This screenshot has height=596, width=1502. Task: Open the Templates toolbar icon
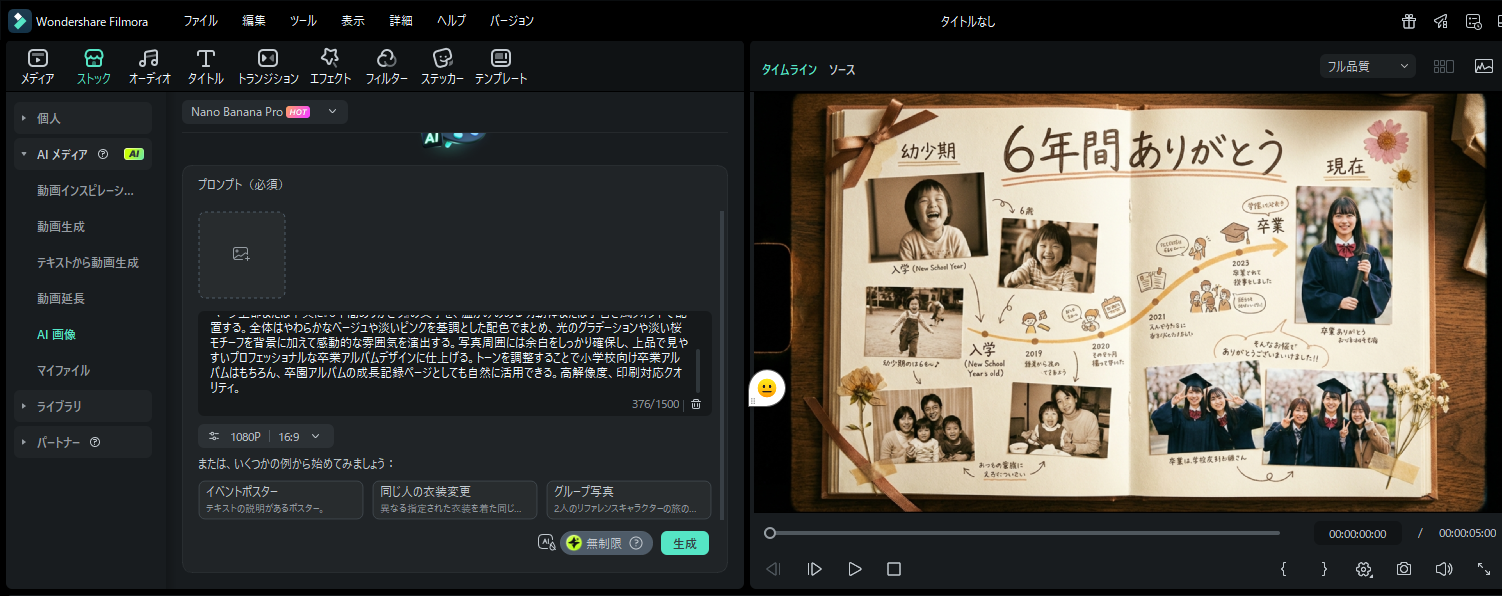click(x=500, y=66)
